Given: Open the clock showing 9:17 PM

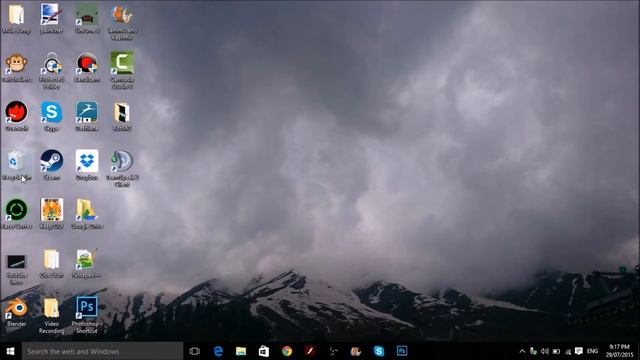Looking at the screenshot, I should 619,351.
